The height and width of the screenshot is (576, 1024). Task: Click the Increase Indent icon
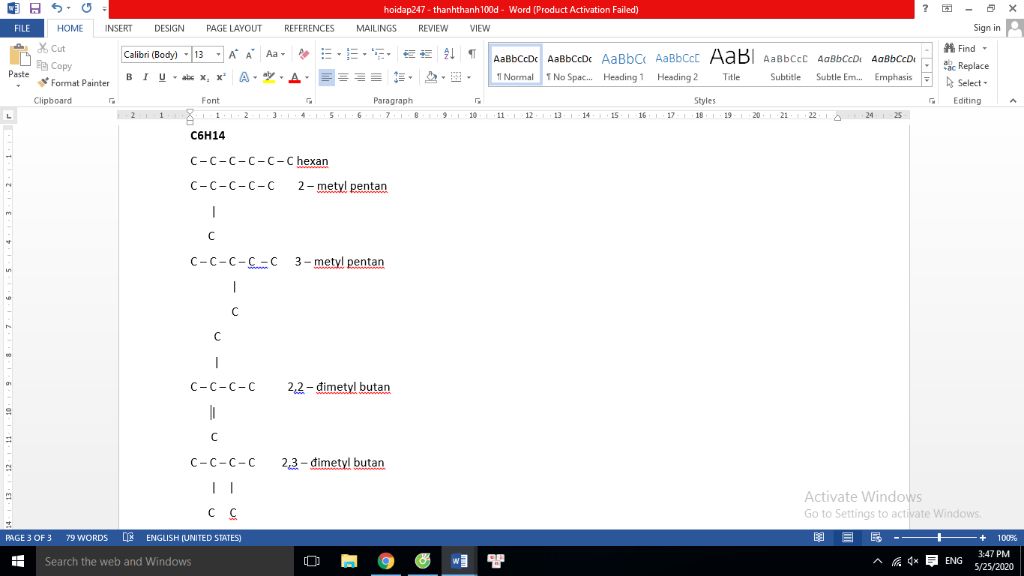click(x=427, y=55)
